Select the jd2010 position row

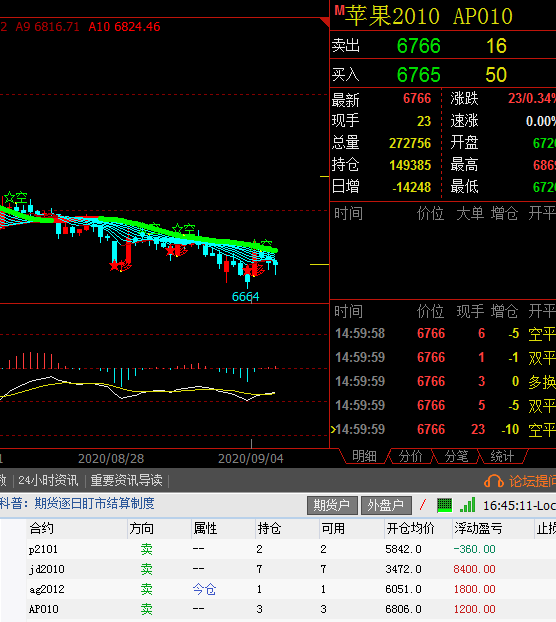click(291, 569)
